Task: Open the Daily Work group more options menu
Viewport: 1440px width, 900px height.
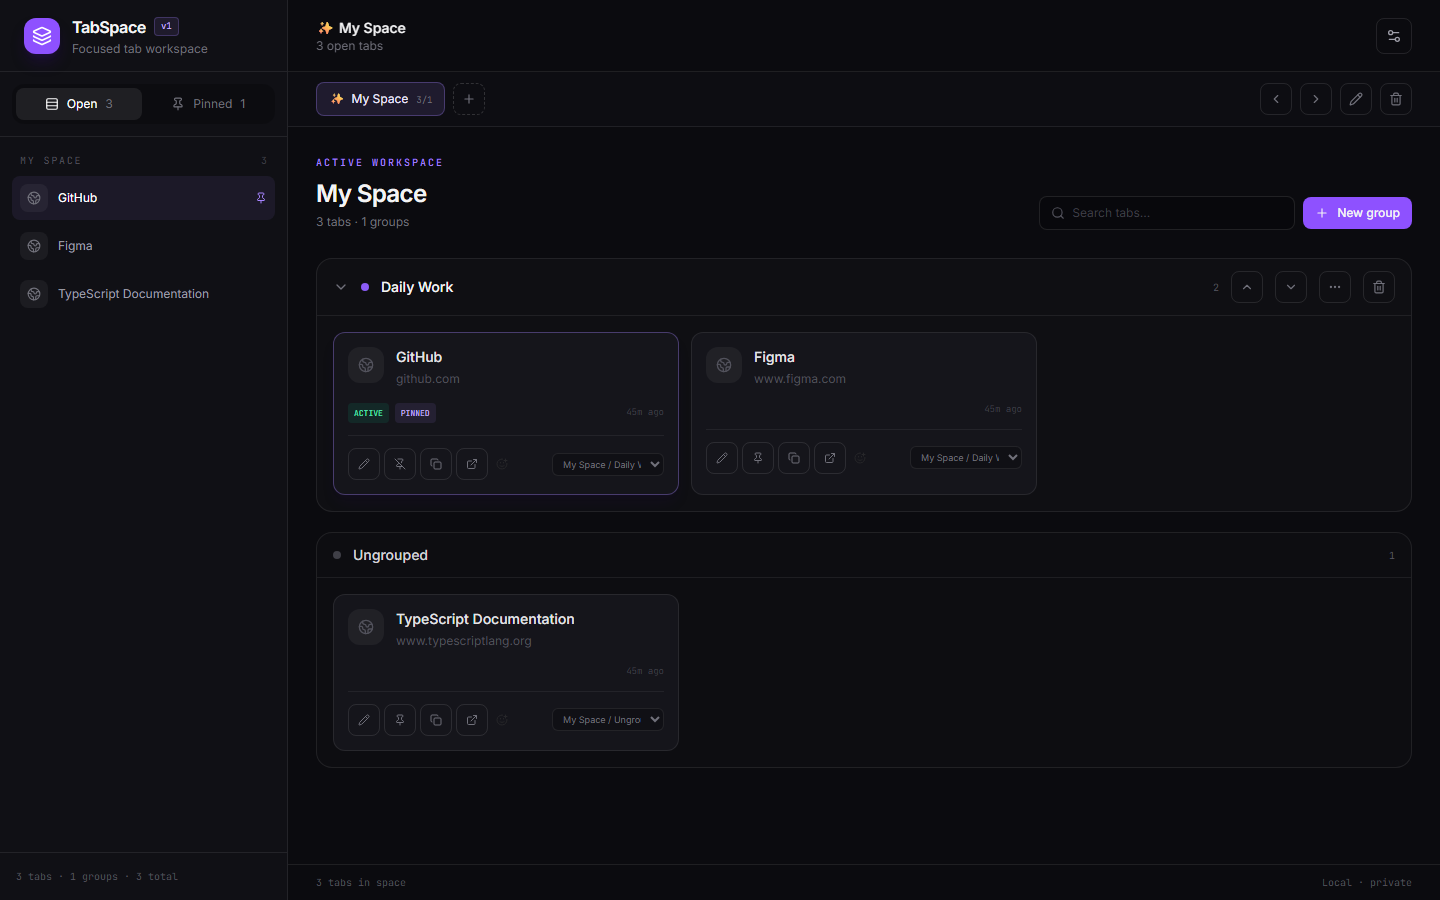Action: [1335, 287]
